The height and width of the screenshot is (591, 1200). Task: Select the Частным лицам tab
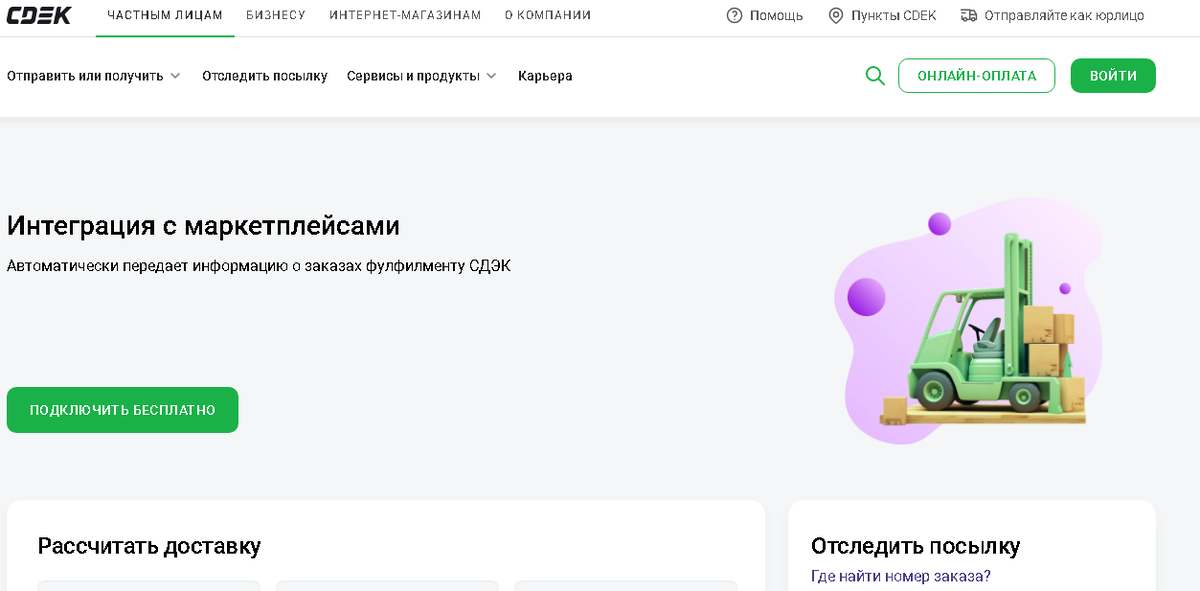click(165, 15)
